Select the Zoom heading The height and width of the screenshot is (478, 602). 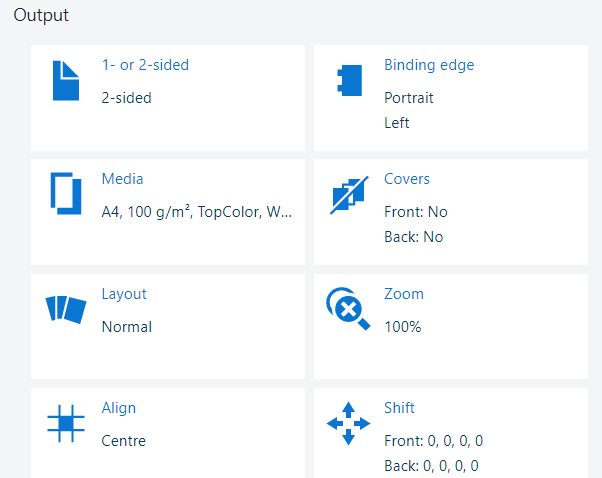[x=404, y=294]
